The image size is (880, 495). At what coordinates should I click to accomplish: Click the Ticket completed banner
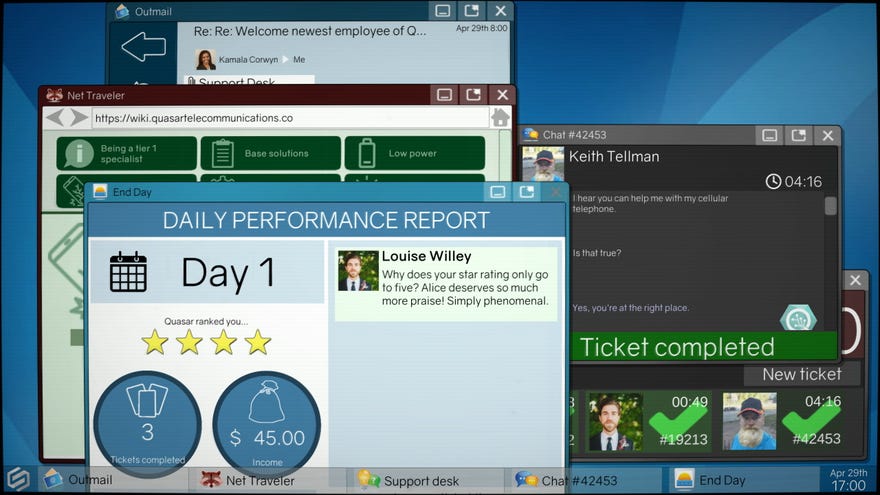pos(704,347)
